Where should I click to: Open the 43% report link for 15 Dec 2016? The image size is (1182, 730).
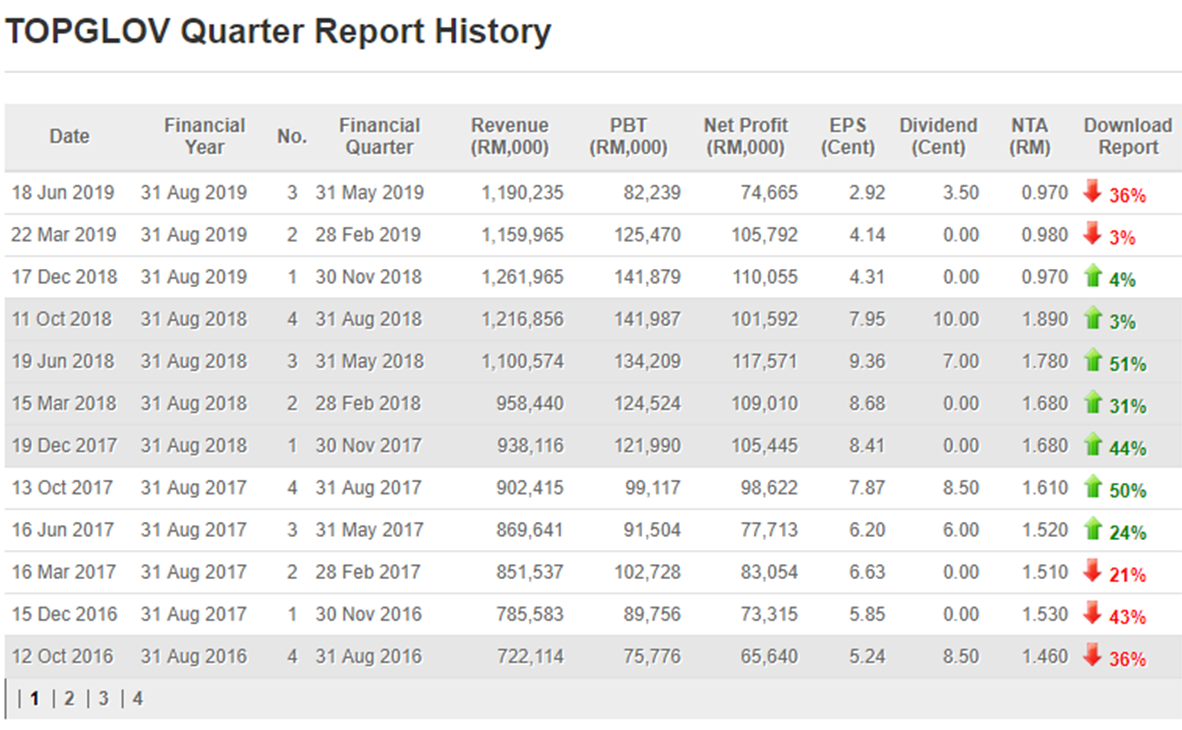pyautogui.click(x=1127, y=618)
